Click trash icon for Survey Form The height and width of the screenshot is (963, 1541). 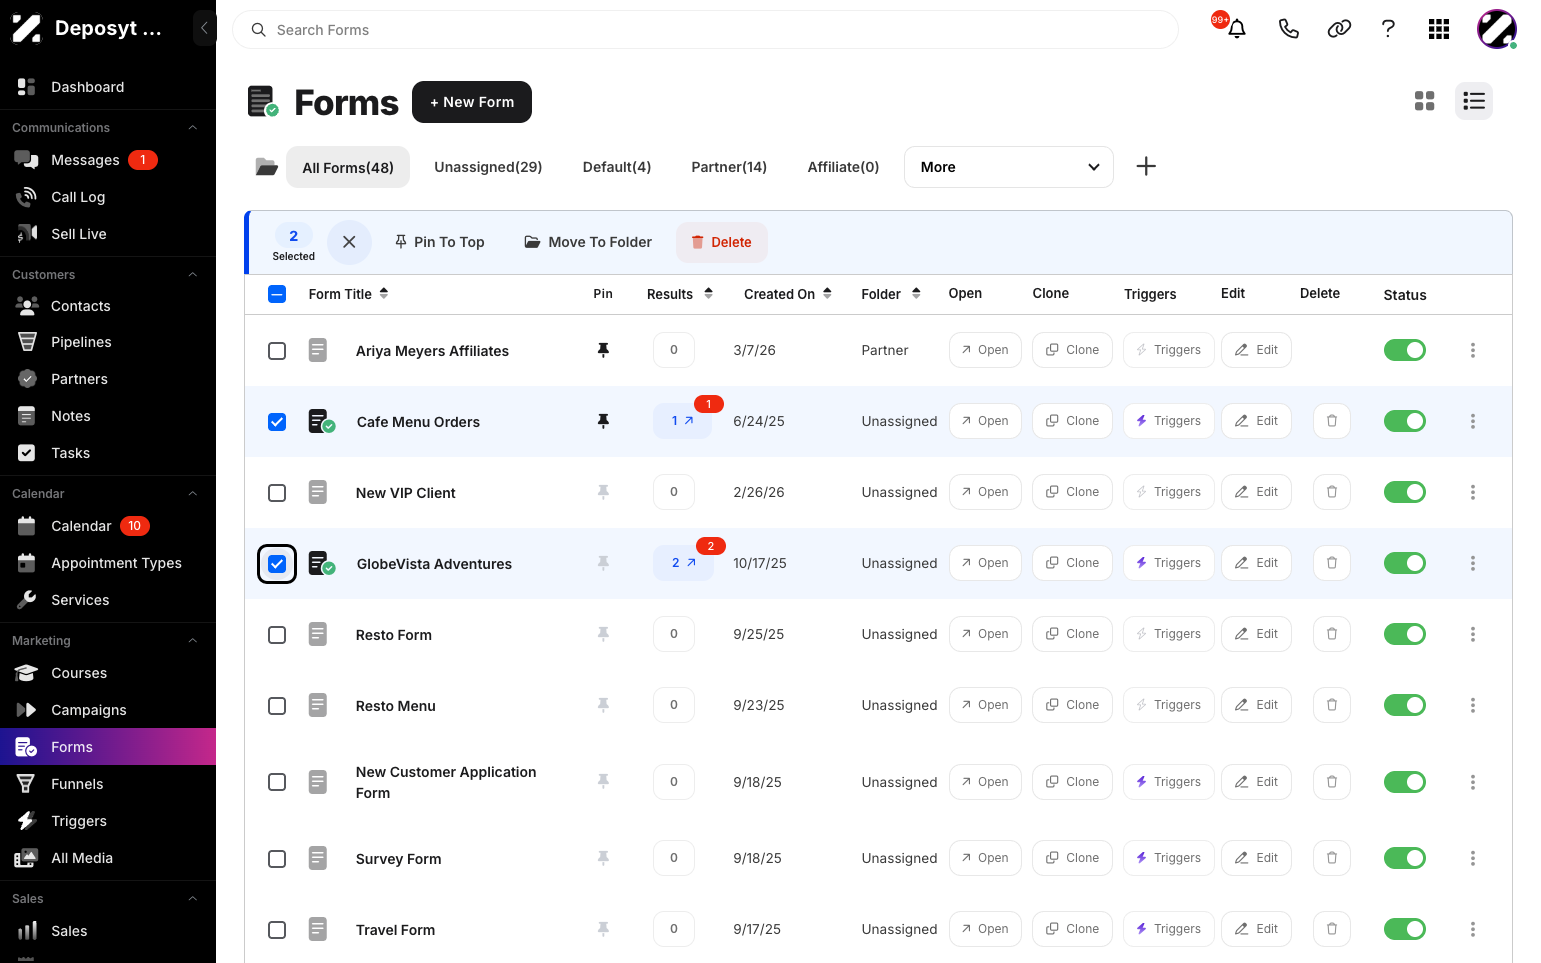(x=1332, y=858)
